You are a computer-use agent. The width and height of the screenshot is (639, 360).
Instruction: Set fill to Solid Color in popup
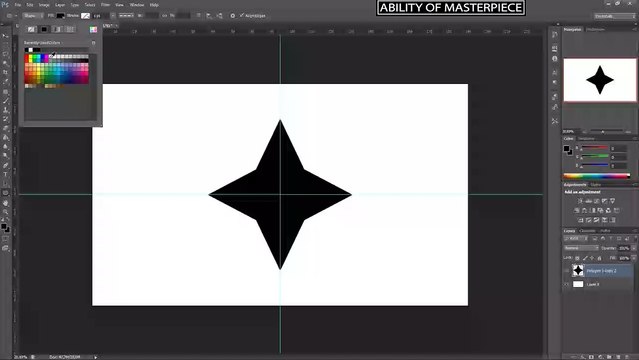pyautogui.click(x=44, y=29)
